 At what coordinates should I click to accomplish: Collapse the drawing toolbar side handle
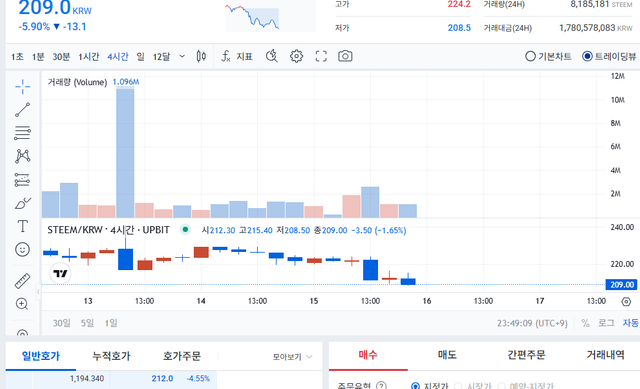[38, 292]
